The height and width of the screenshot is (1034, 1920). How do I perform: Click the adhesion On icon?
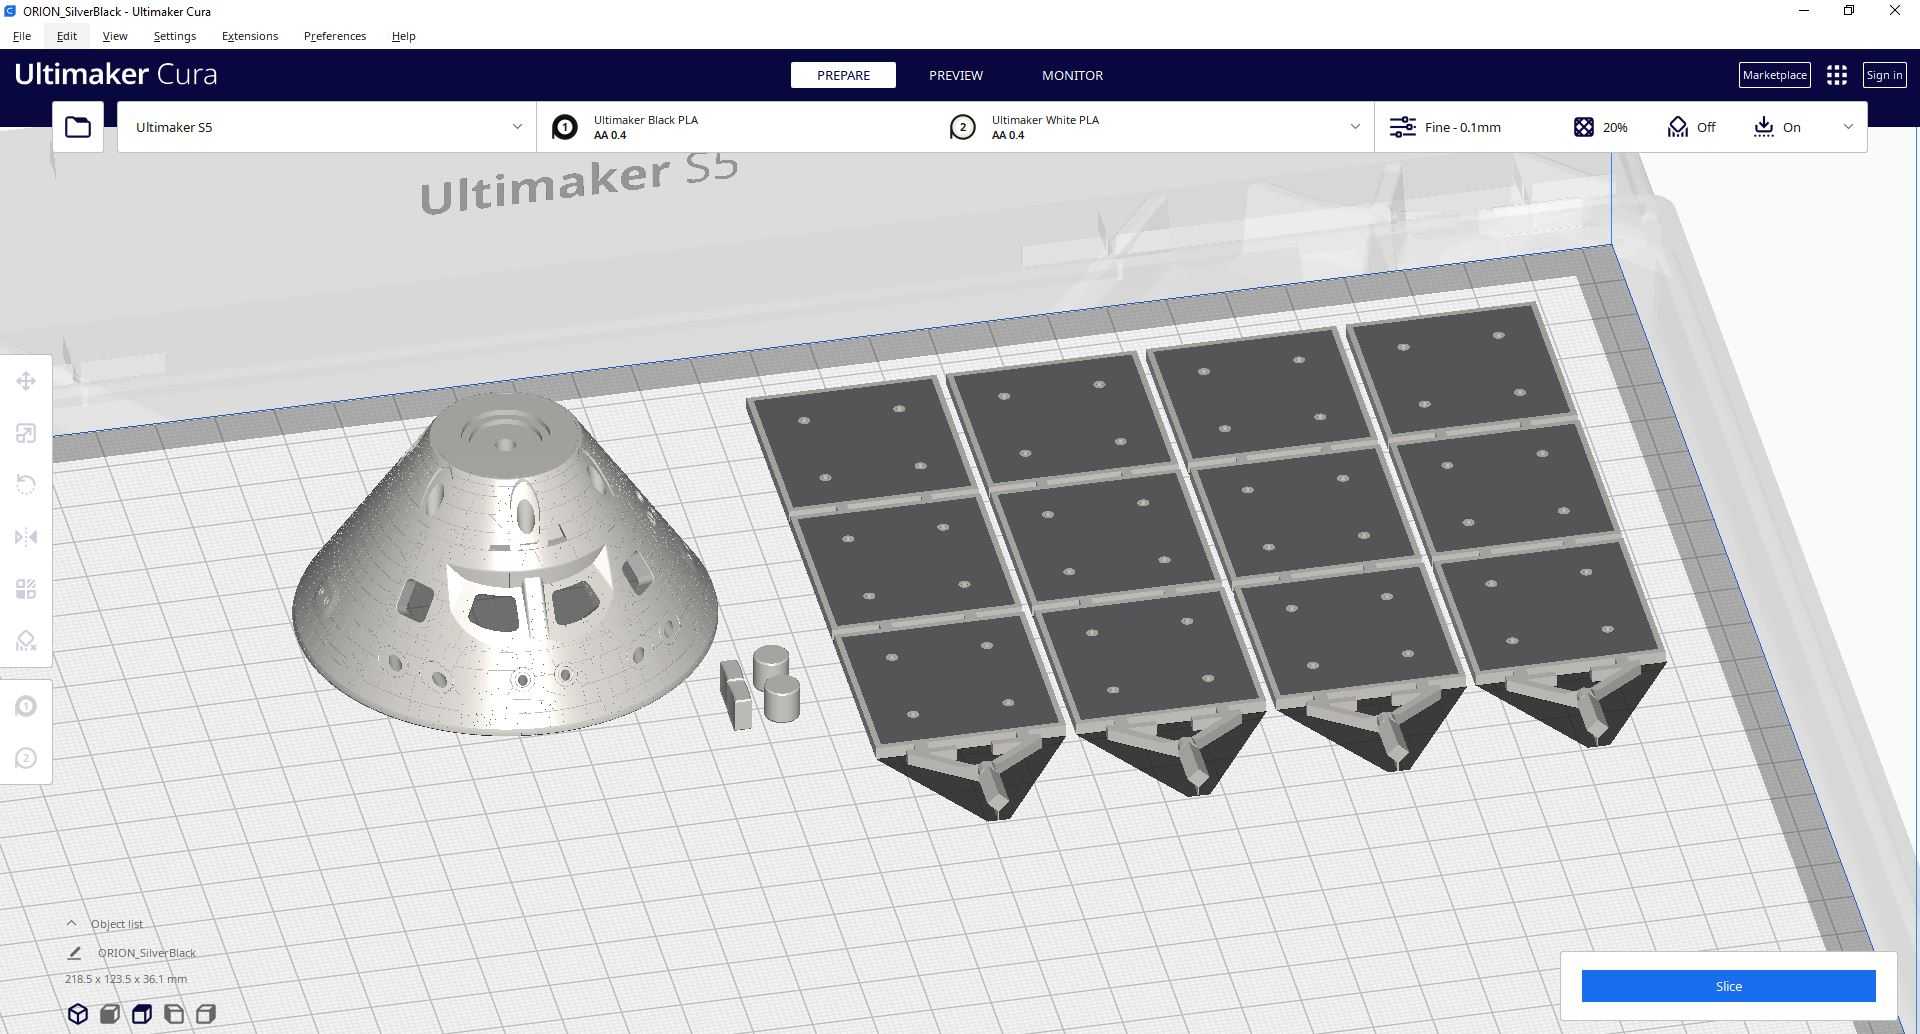click(1764, 127)
